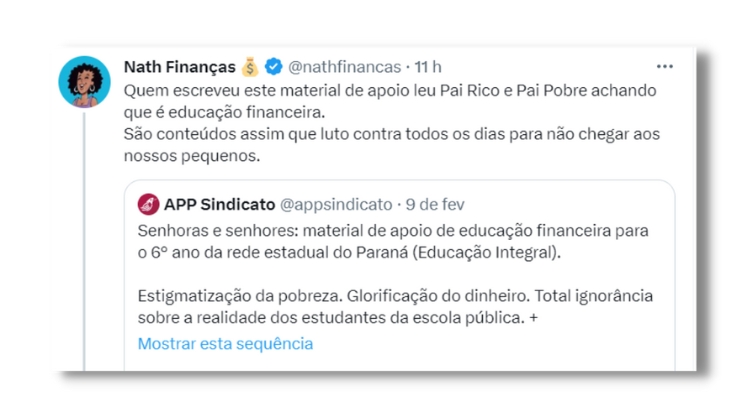This screenshot has height=417, width=750.
Task: Select the APP Sindicato account name
Action: point(219,204)
